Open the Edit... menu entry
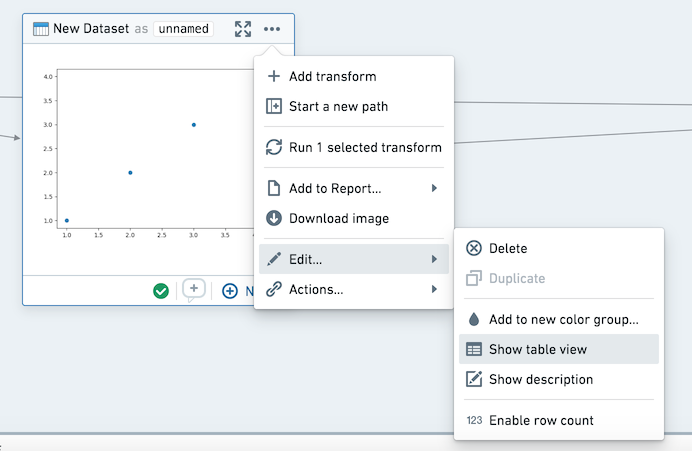Image resolution: width=692 pixels, height=451 pixels. click(354, 259)
